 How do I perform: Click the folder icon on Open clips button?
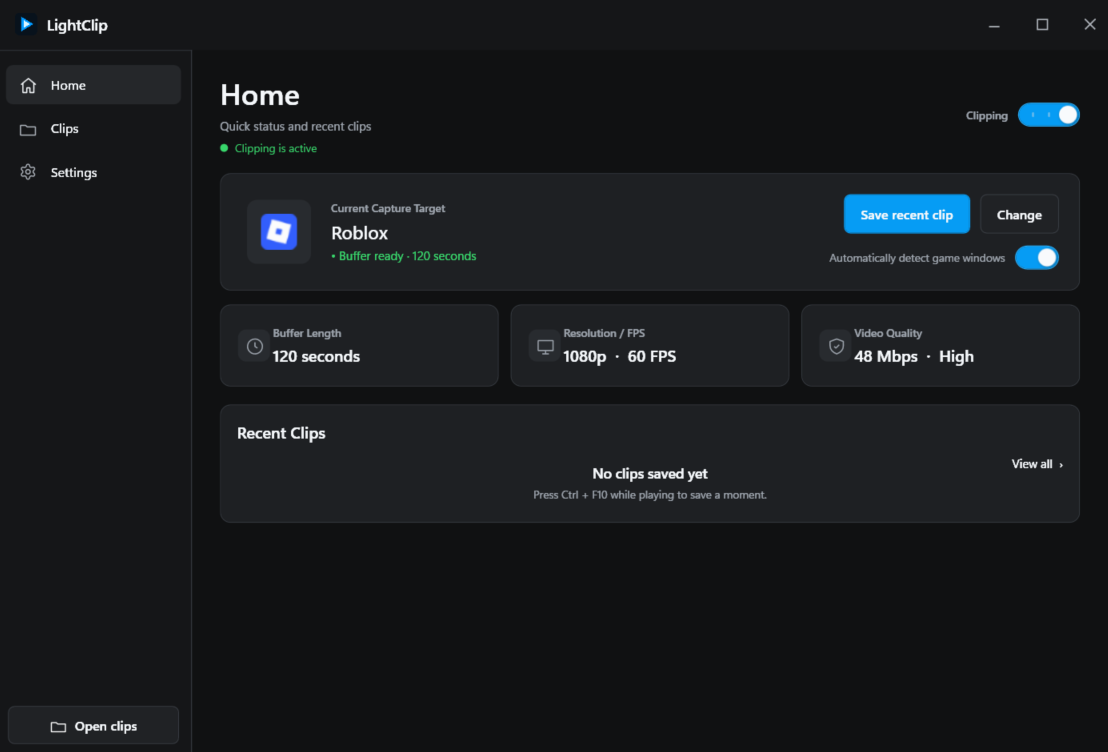tap(59, 727)
